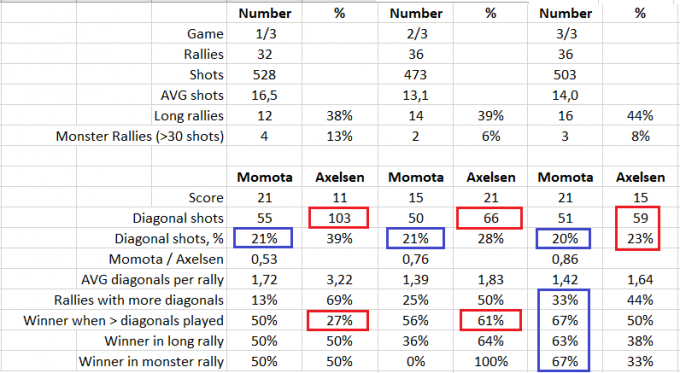
Task: Click the 0,86 Momota / Axelsen ratio cell
Action: [x=565, y=259]
